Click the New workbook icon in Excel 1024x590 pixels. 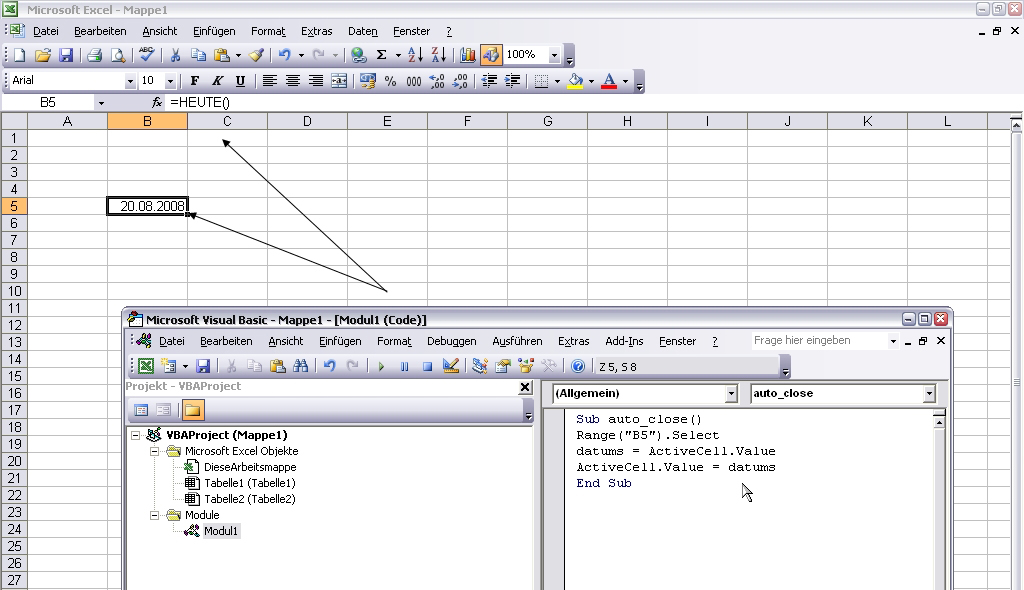click(20, 55)
